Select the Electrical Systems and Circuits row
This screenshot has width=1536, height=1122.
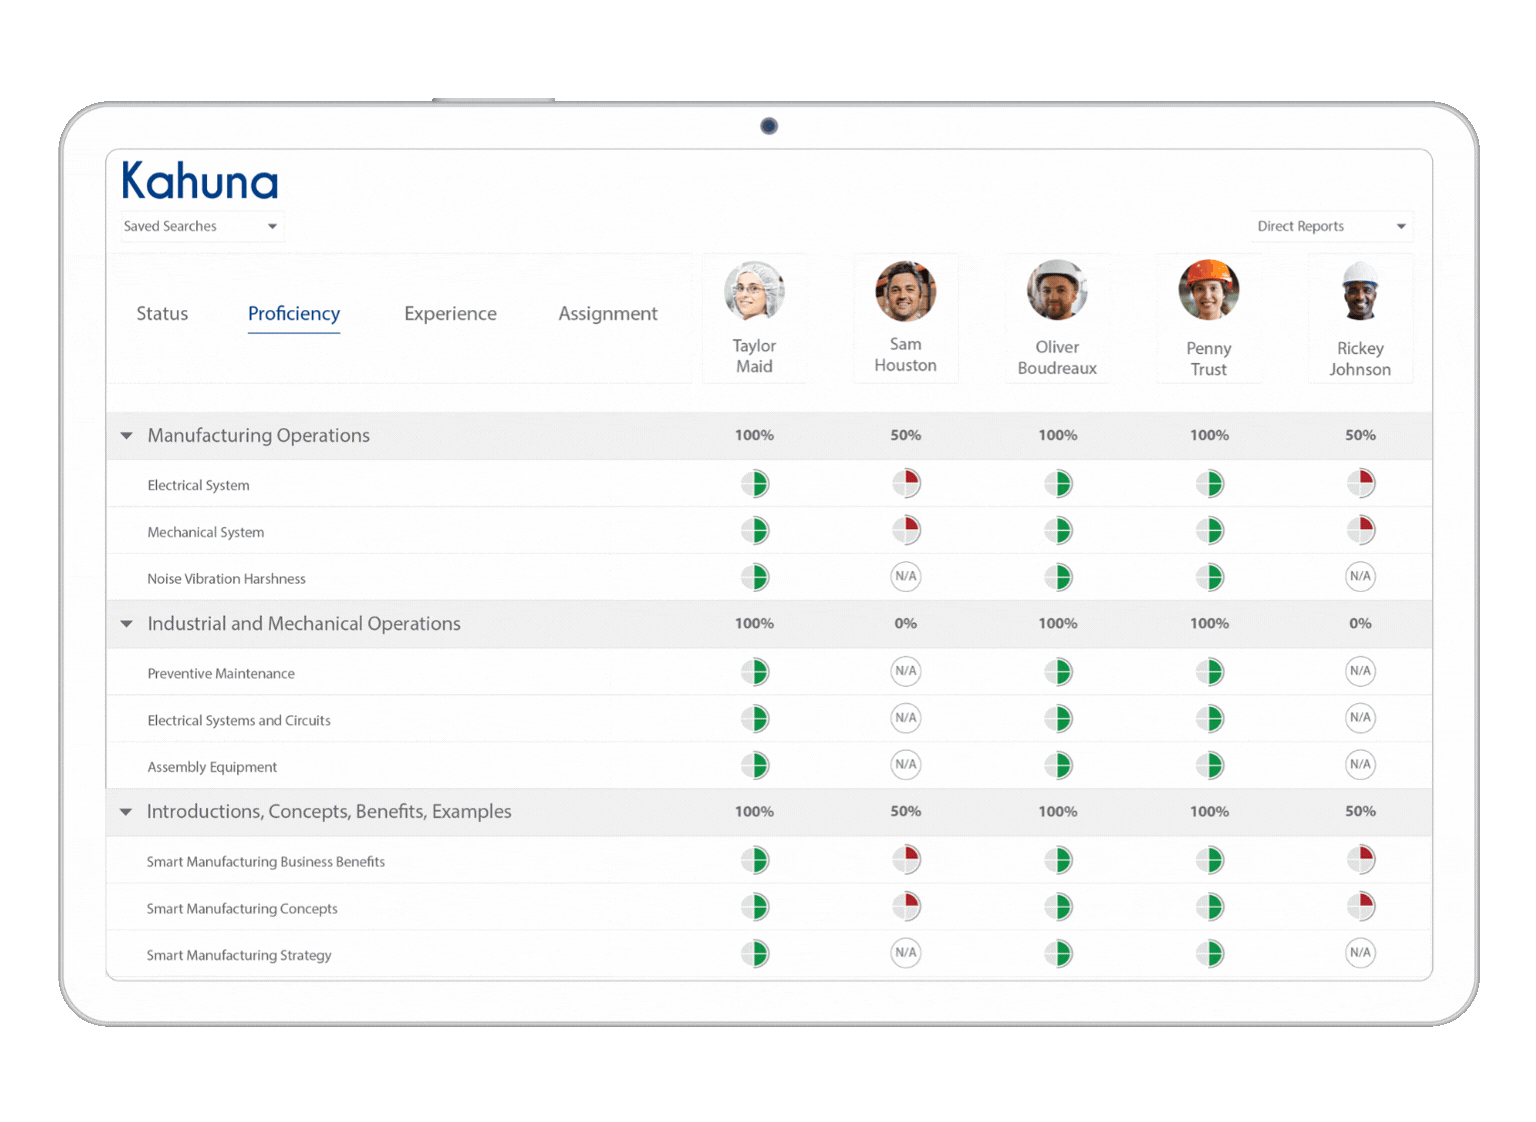769,719
